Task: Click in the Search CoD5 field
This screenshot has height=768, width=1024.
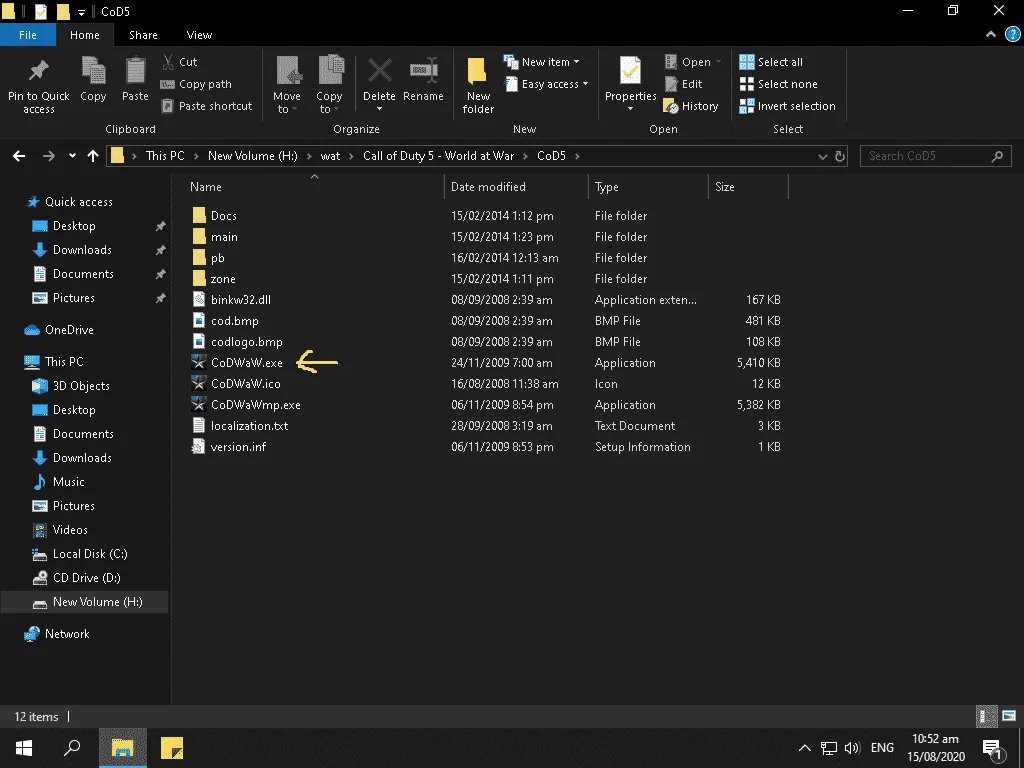Action: pyautogui.click(x=935, y=156)
